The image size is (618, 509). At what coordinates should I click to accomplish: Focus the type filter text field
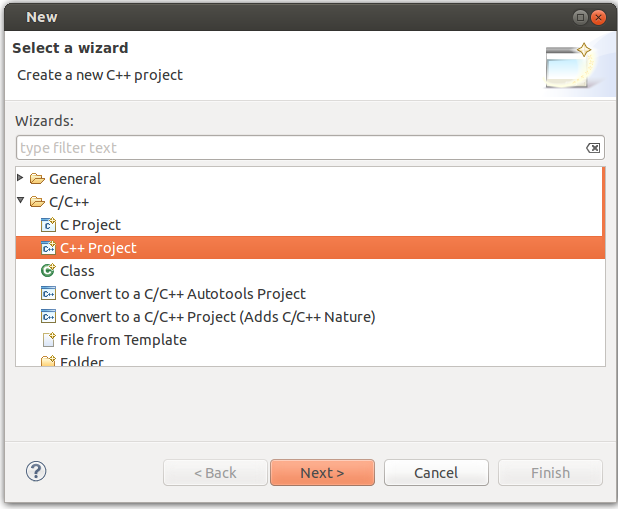(x=310, y=148)
